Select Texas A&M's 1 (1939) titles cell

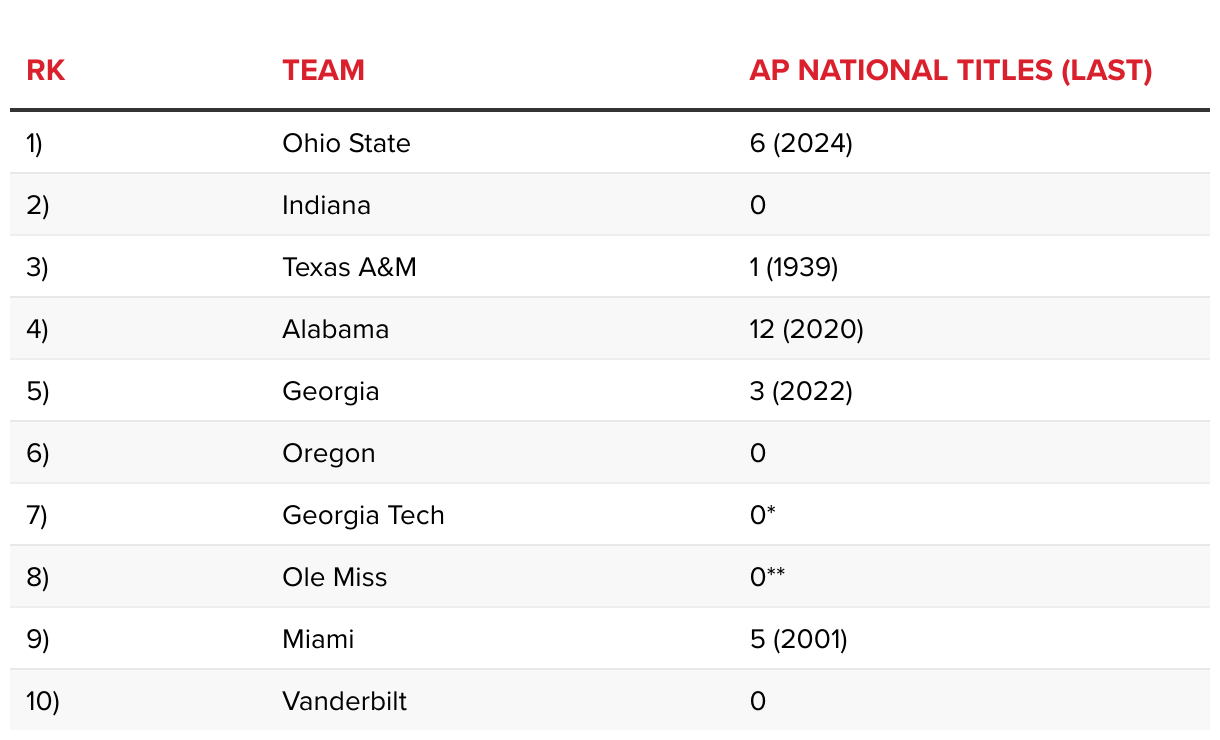(x=793, y=268)
